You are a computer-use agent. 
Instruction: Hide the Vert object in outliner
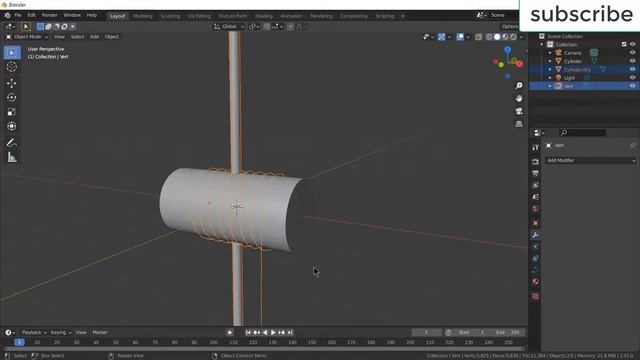click(632, 86)
